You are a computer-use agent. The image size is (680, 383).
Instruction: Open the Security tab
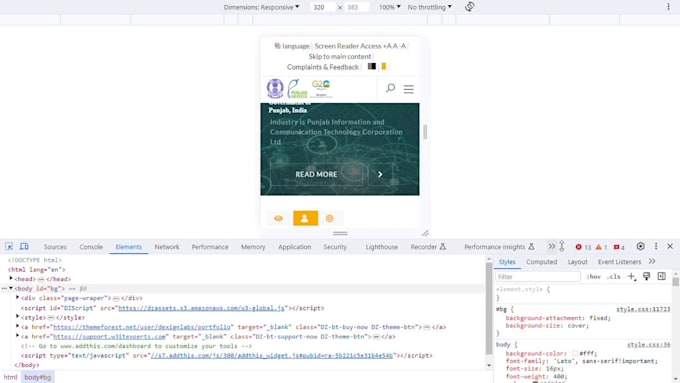[x=335, y=247]
